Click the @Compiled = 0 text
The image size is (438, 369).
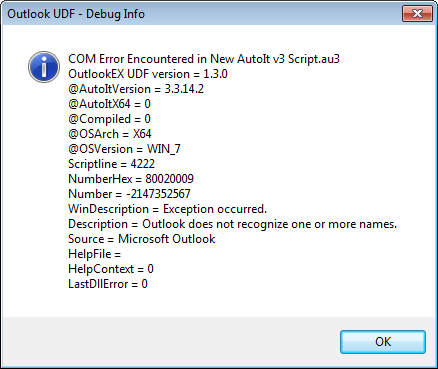pos(109,119)
